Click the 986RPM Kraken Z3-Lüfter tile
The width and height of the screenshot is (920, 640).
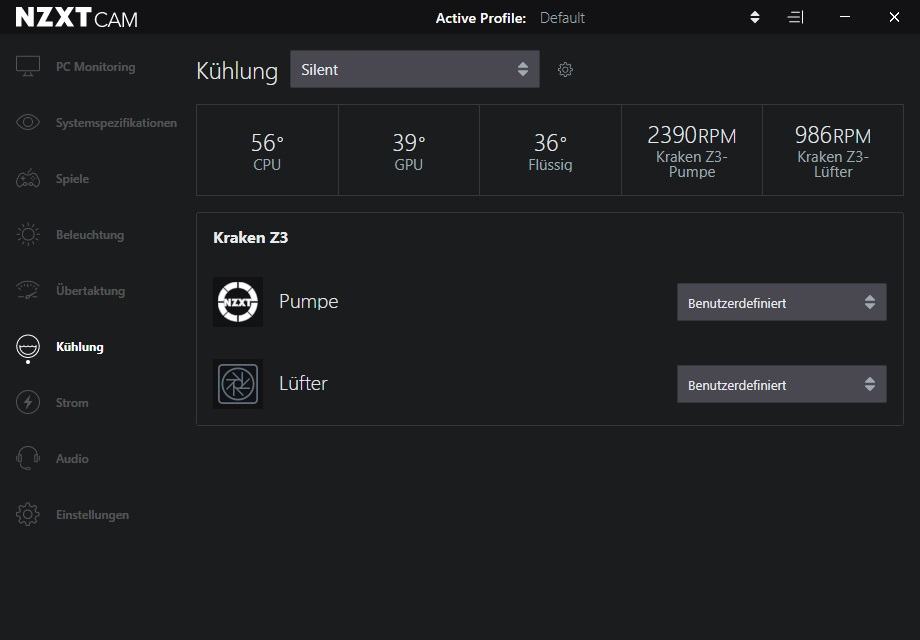(x=833, y=150)
